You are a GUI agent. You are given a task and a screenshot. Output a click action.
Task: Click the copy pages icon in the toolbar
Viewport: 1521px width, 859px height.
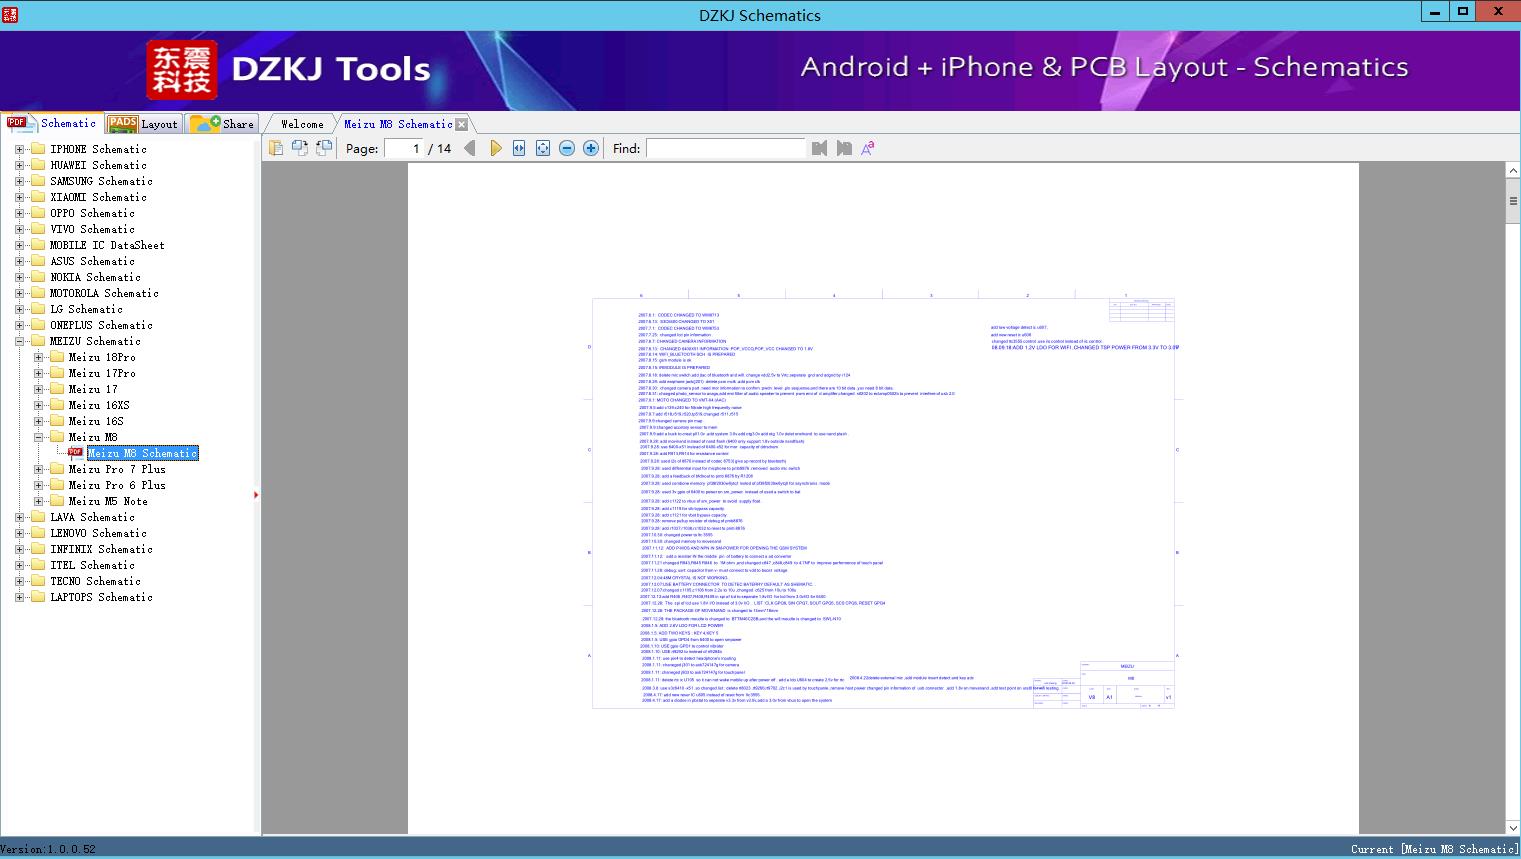pyautogui.click(x=276, y=148)
